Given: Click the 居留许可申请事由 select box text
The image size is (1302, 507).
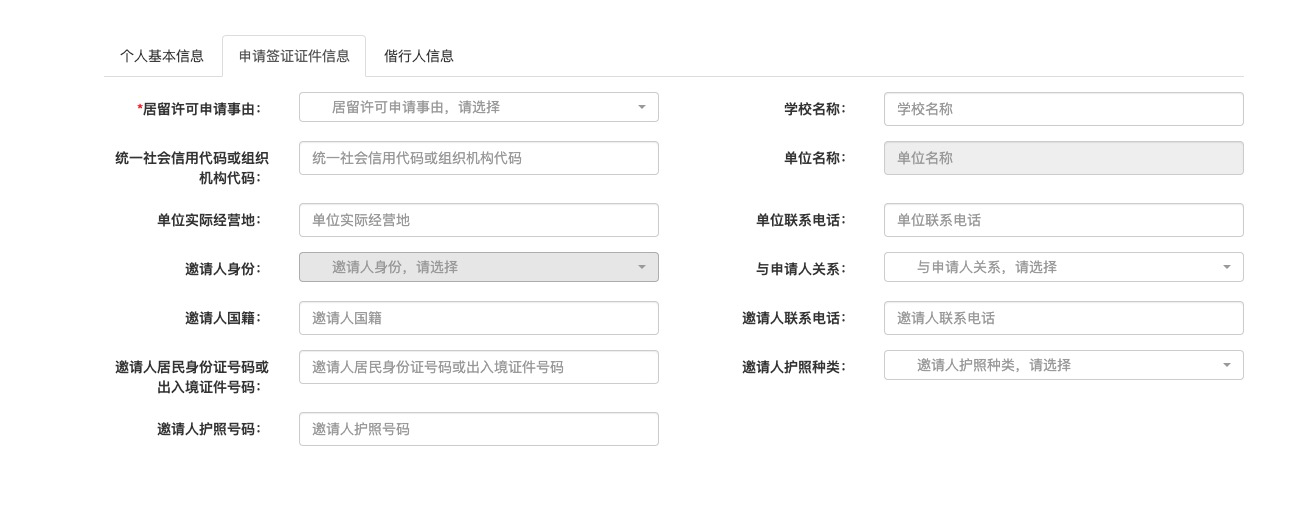Looking at the screenshot, I should click(416, 107).
